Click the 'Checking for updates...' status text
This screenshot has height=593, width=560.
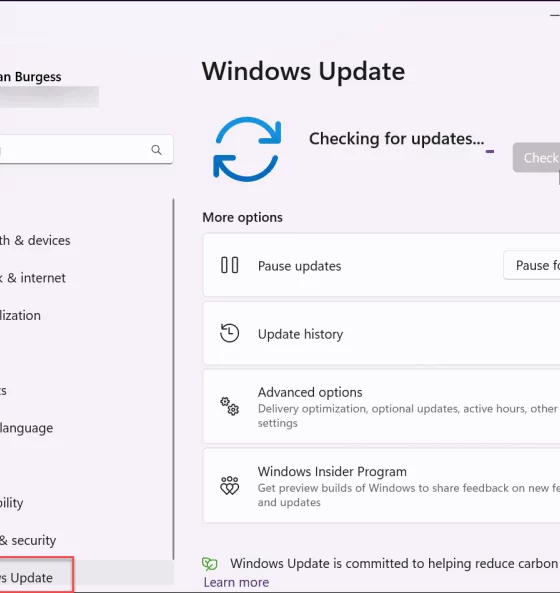pyautogui.click(x=396, y=139)
